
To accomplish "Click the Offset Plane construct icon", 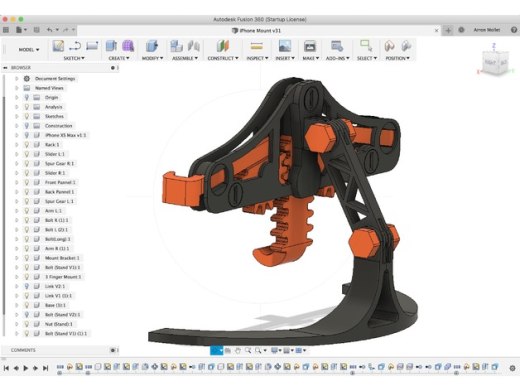I will point(223,46).
